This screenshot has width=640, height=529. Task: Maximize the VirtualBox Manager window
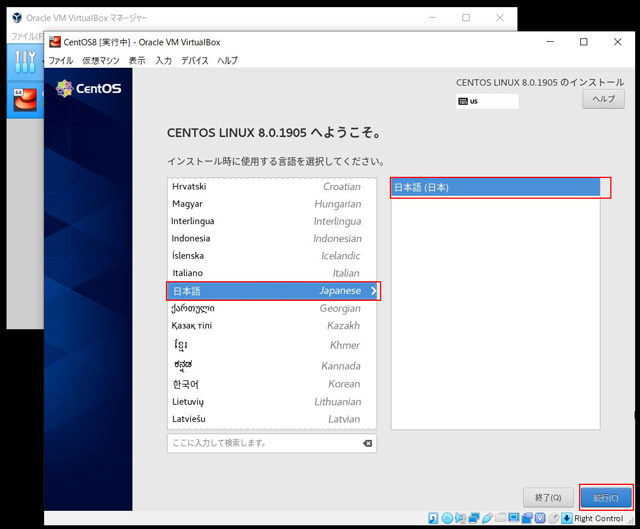coord(466,18)
